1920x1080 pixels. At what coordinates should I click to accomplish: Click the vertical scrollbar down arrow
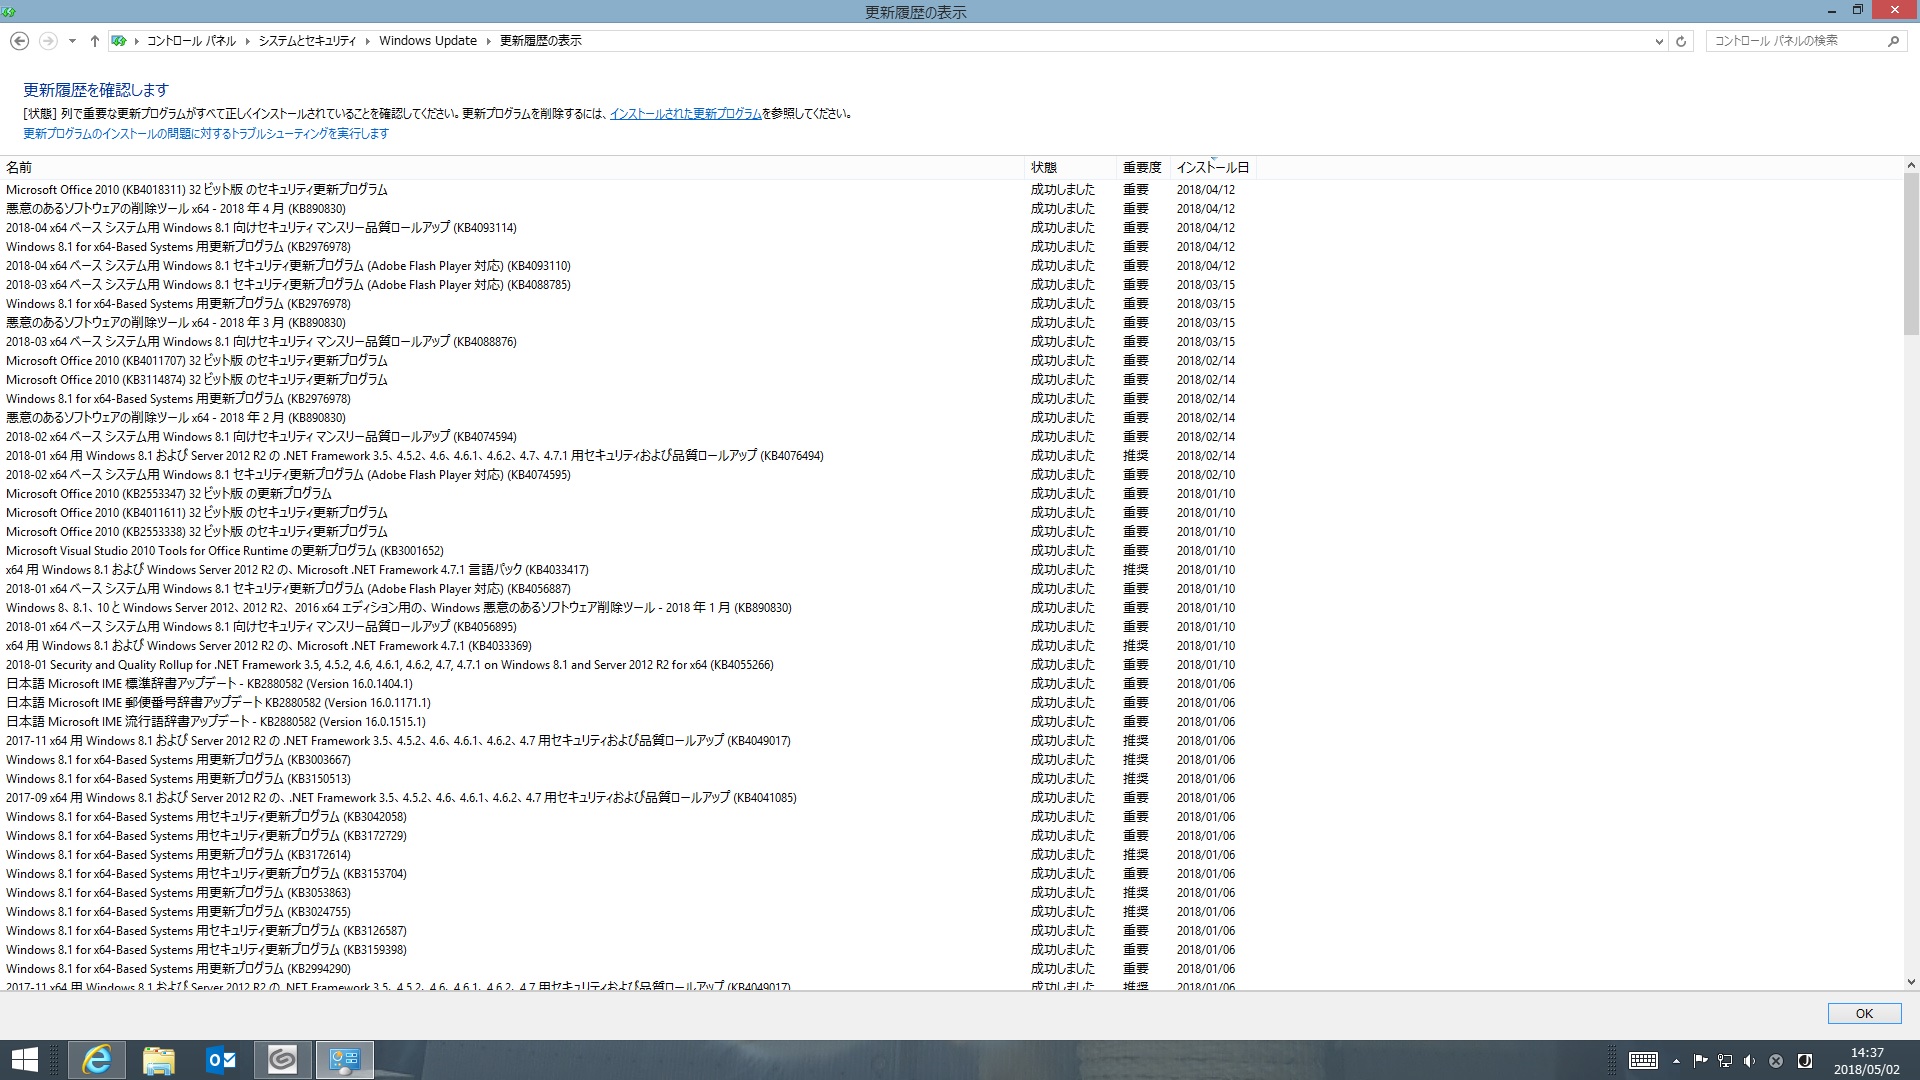point(1910,982)
